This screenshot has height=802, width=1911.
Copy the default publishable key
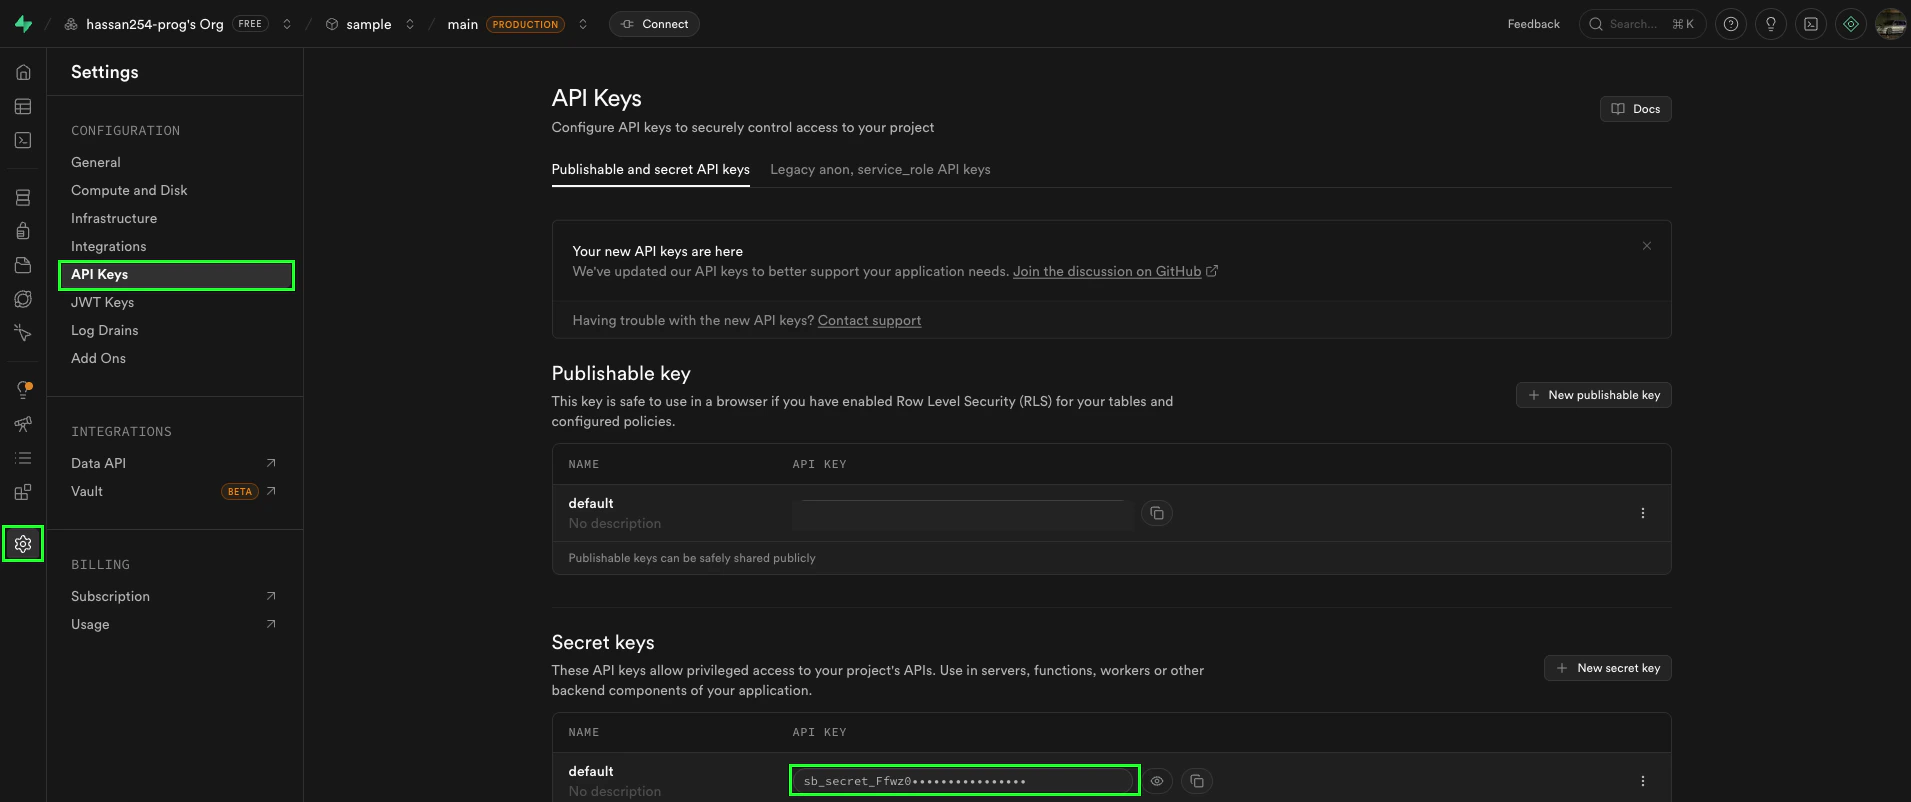[x=1157, y=513]
